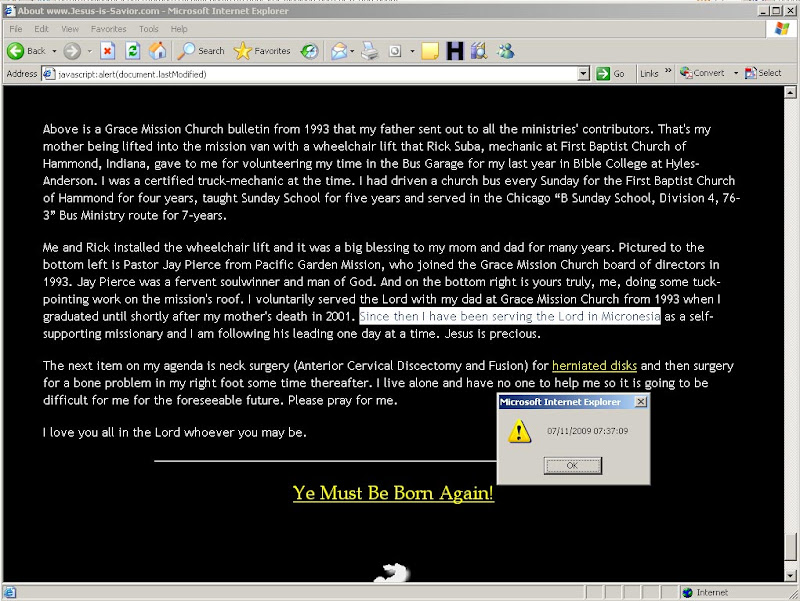The width and height of the screenshot is (800, 601).
Task: Open the Search pane
Action: [201, 51]
